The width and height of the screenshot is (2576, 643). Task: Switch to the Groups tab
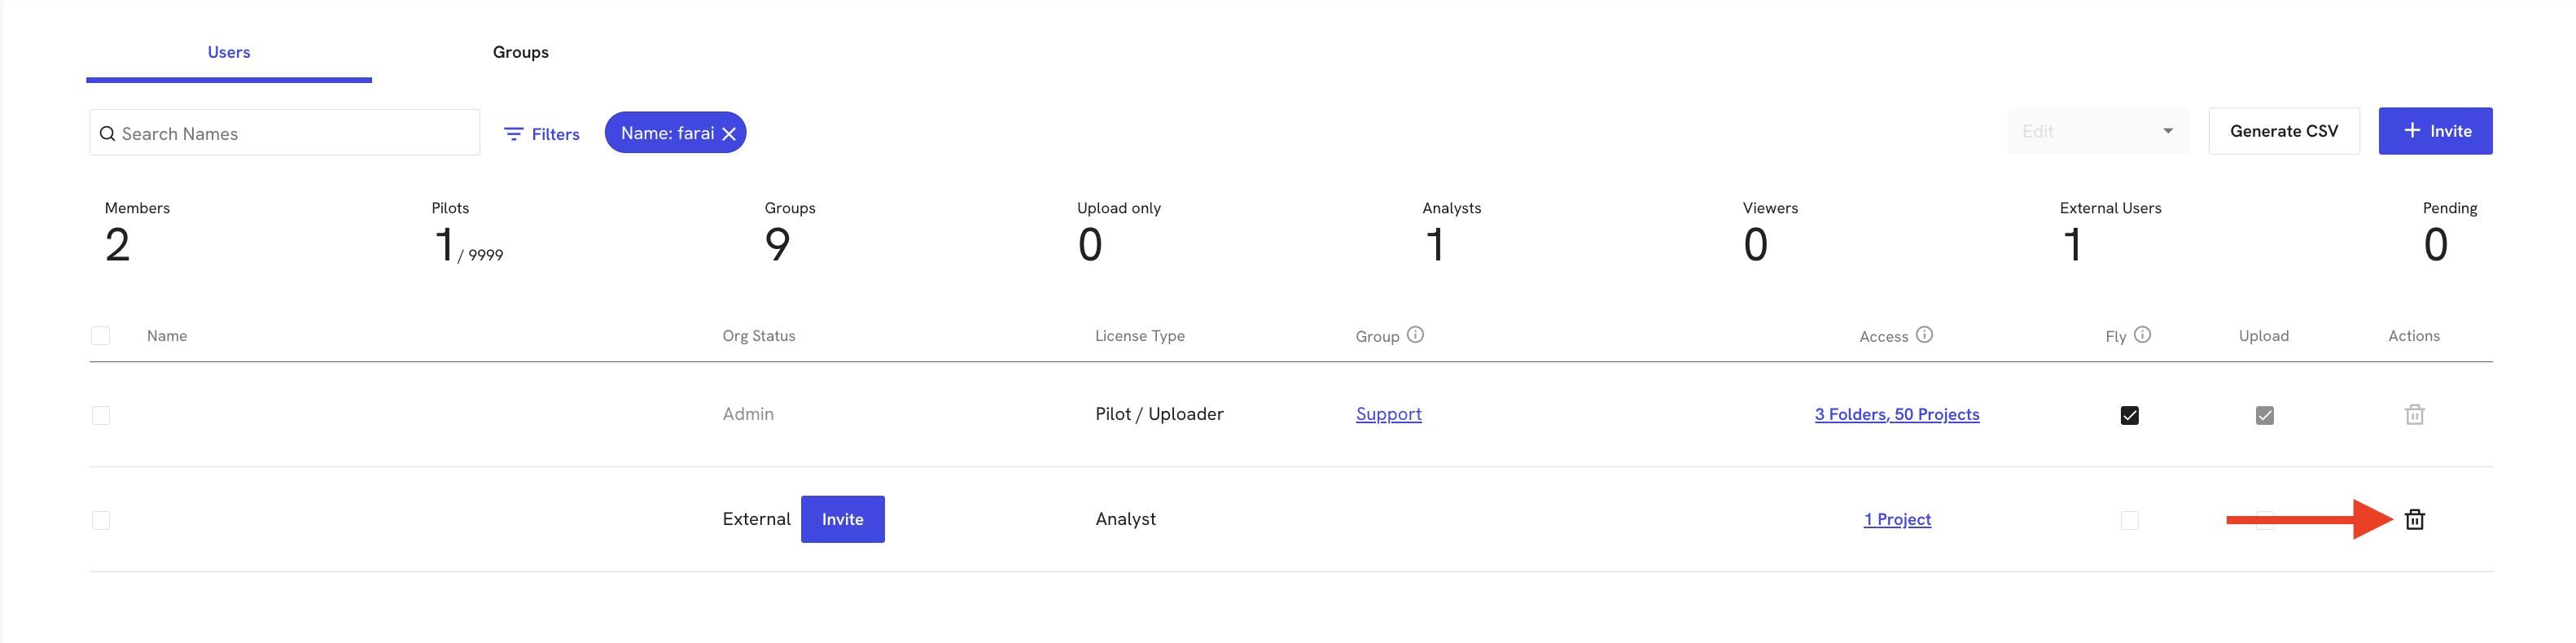coord(520,52)
